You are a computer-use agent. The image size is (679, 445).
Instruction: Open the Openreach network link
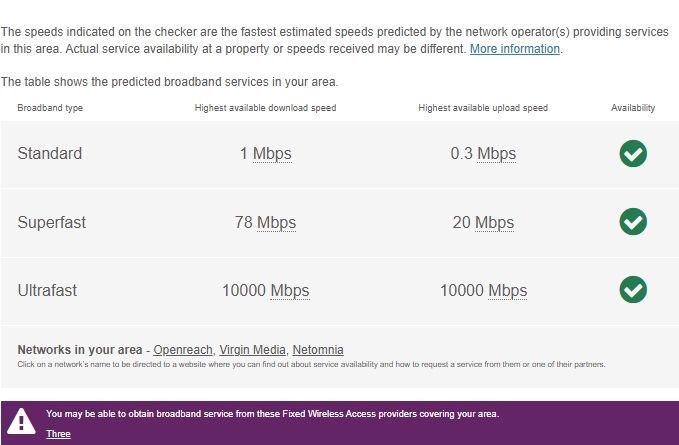tap(183, 350)
